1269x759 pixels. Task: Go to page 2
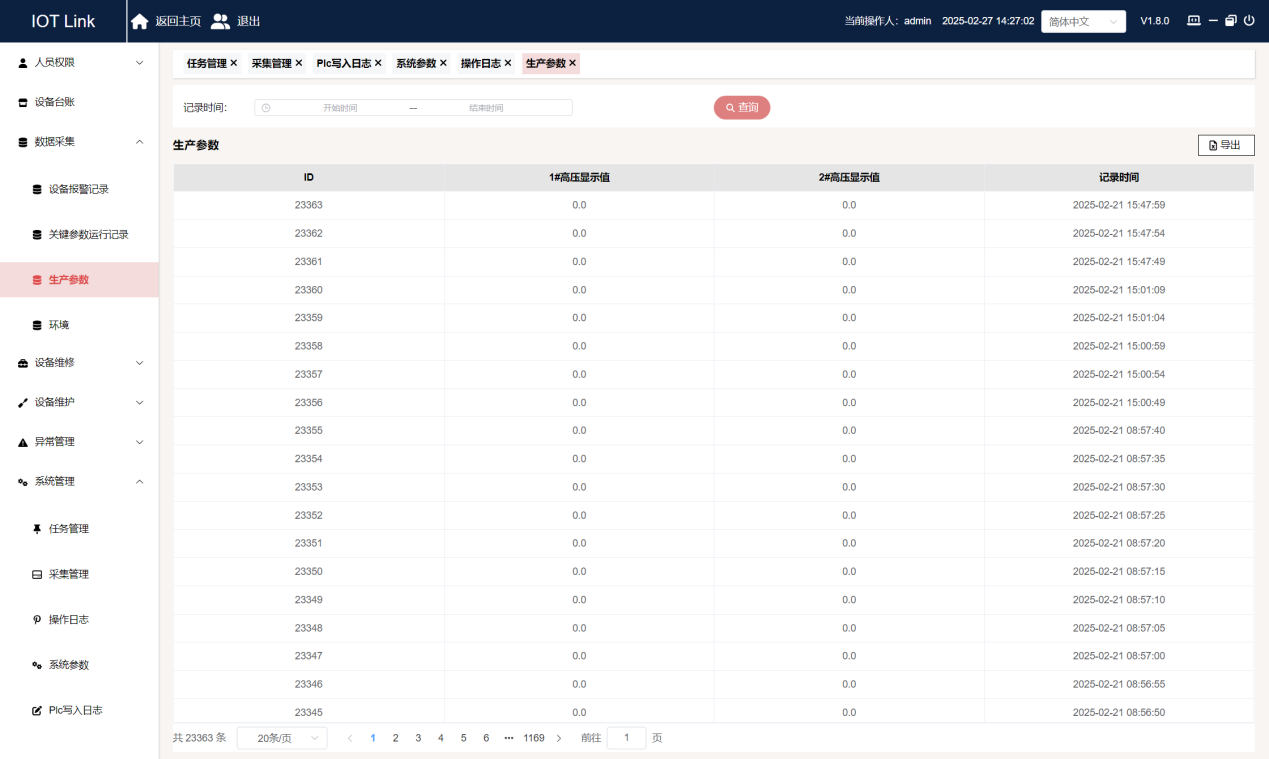(396, 738)
